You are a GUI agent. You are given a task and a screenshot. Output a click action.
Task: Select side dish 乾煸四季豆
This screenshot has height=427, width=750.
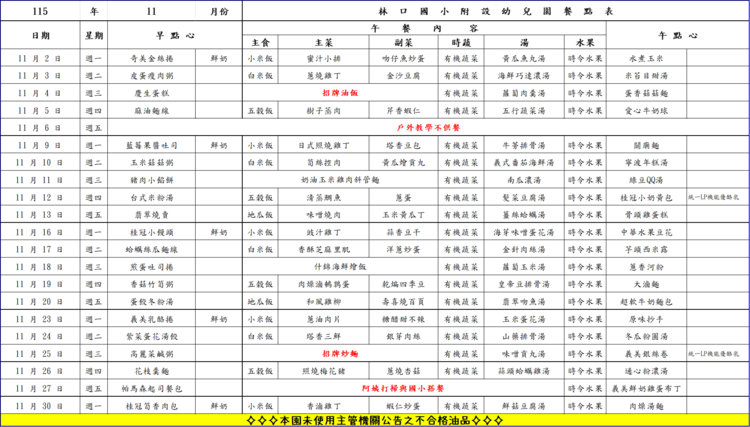click(x=403, y=284)
